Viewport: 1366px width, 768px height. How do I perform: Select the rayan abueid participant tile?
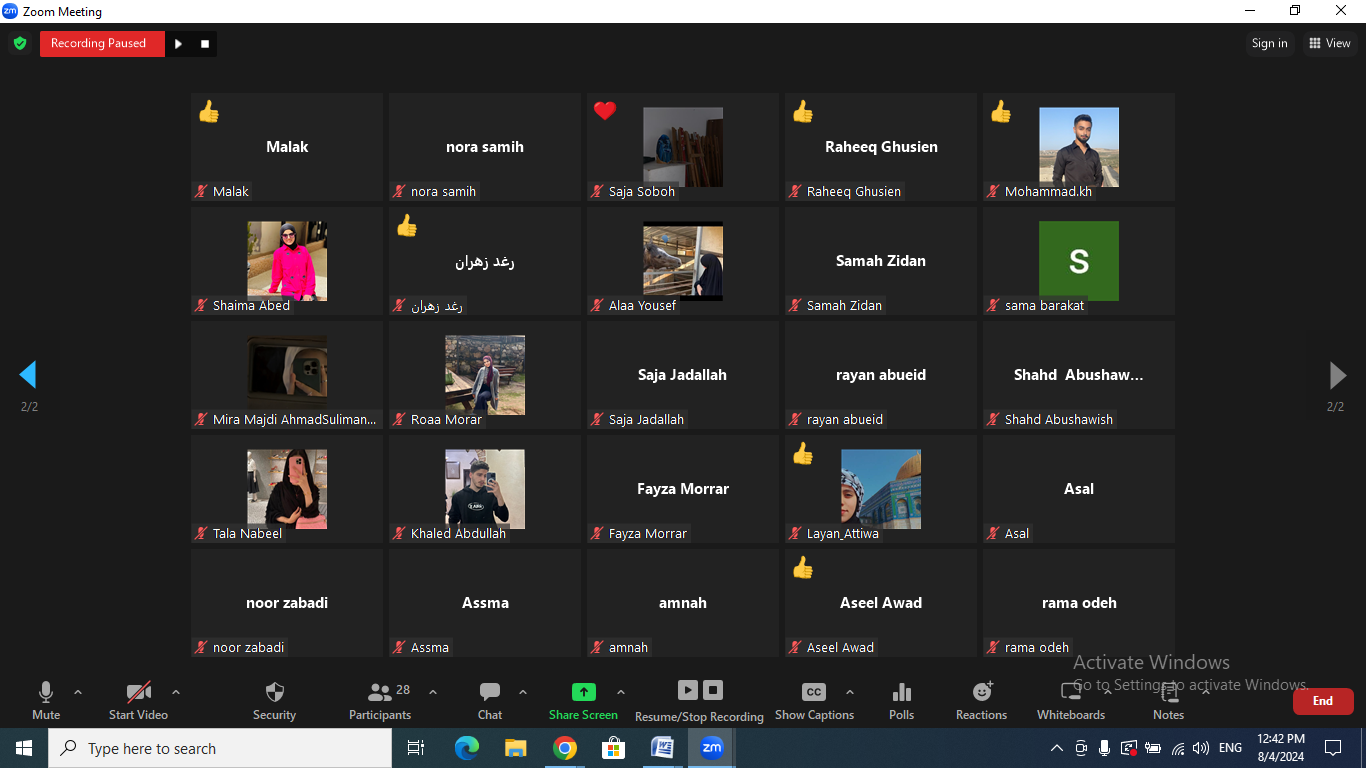click(881, 375)
